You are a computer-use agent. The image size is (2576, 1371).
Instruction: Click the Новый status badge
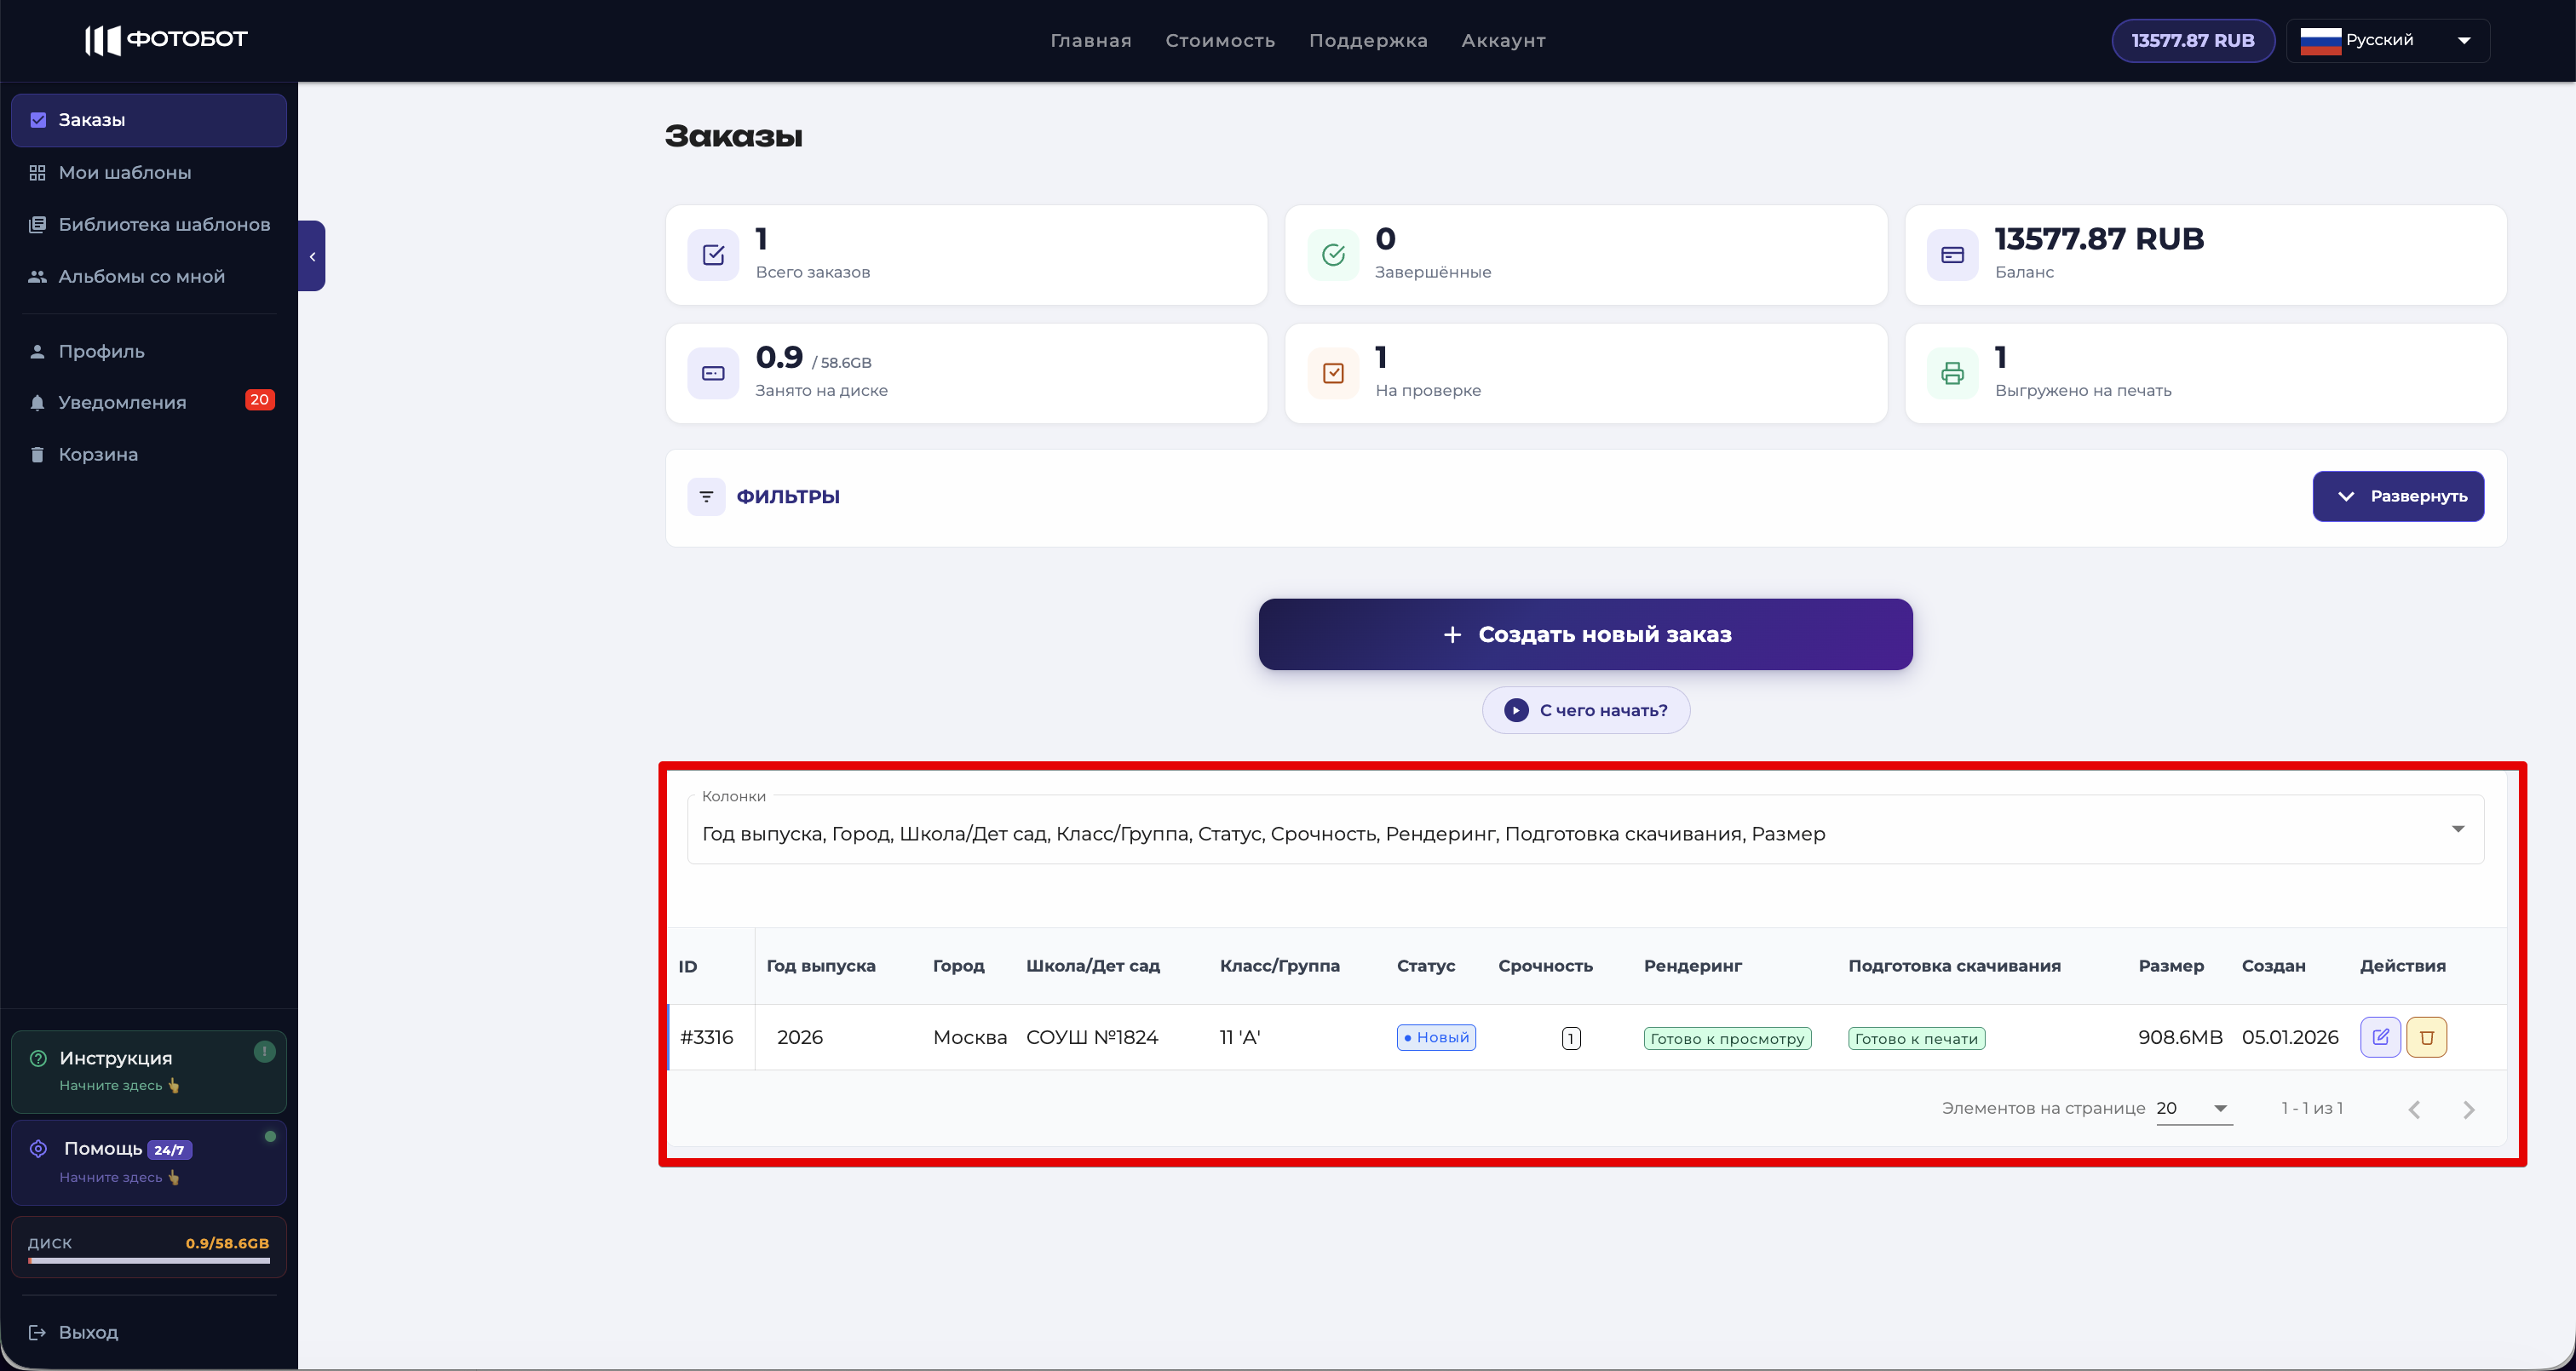pos(1435,1037)
